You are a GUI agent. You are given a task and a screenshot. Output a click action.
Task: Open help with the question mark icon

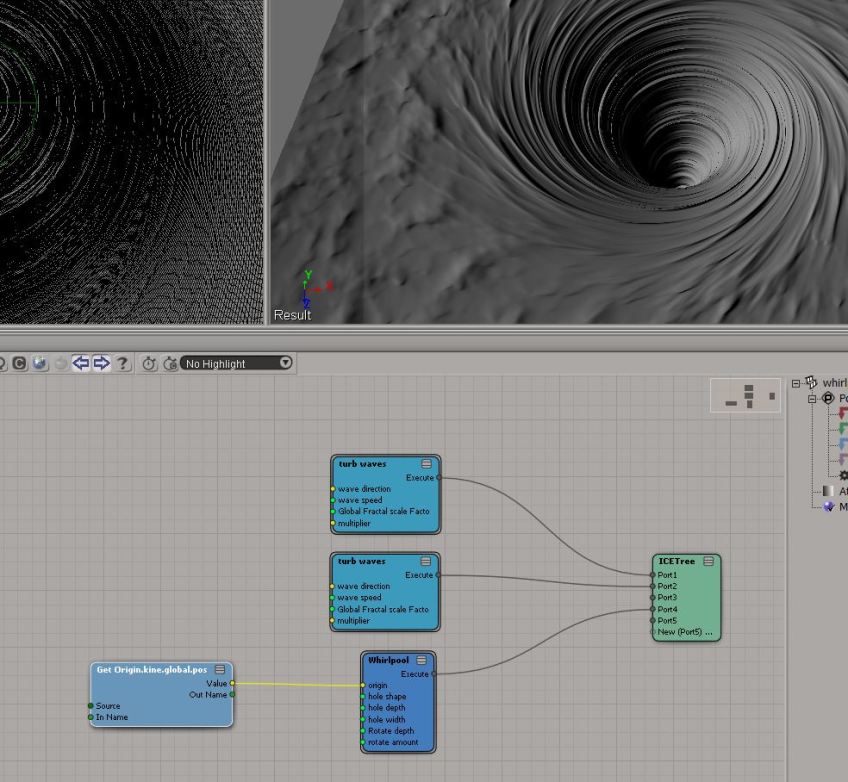click(123, 363)
